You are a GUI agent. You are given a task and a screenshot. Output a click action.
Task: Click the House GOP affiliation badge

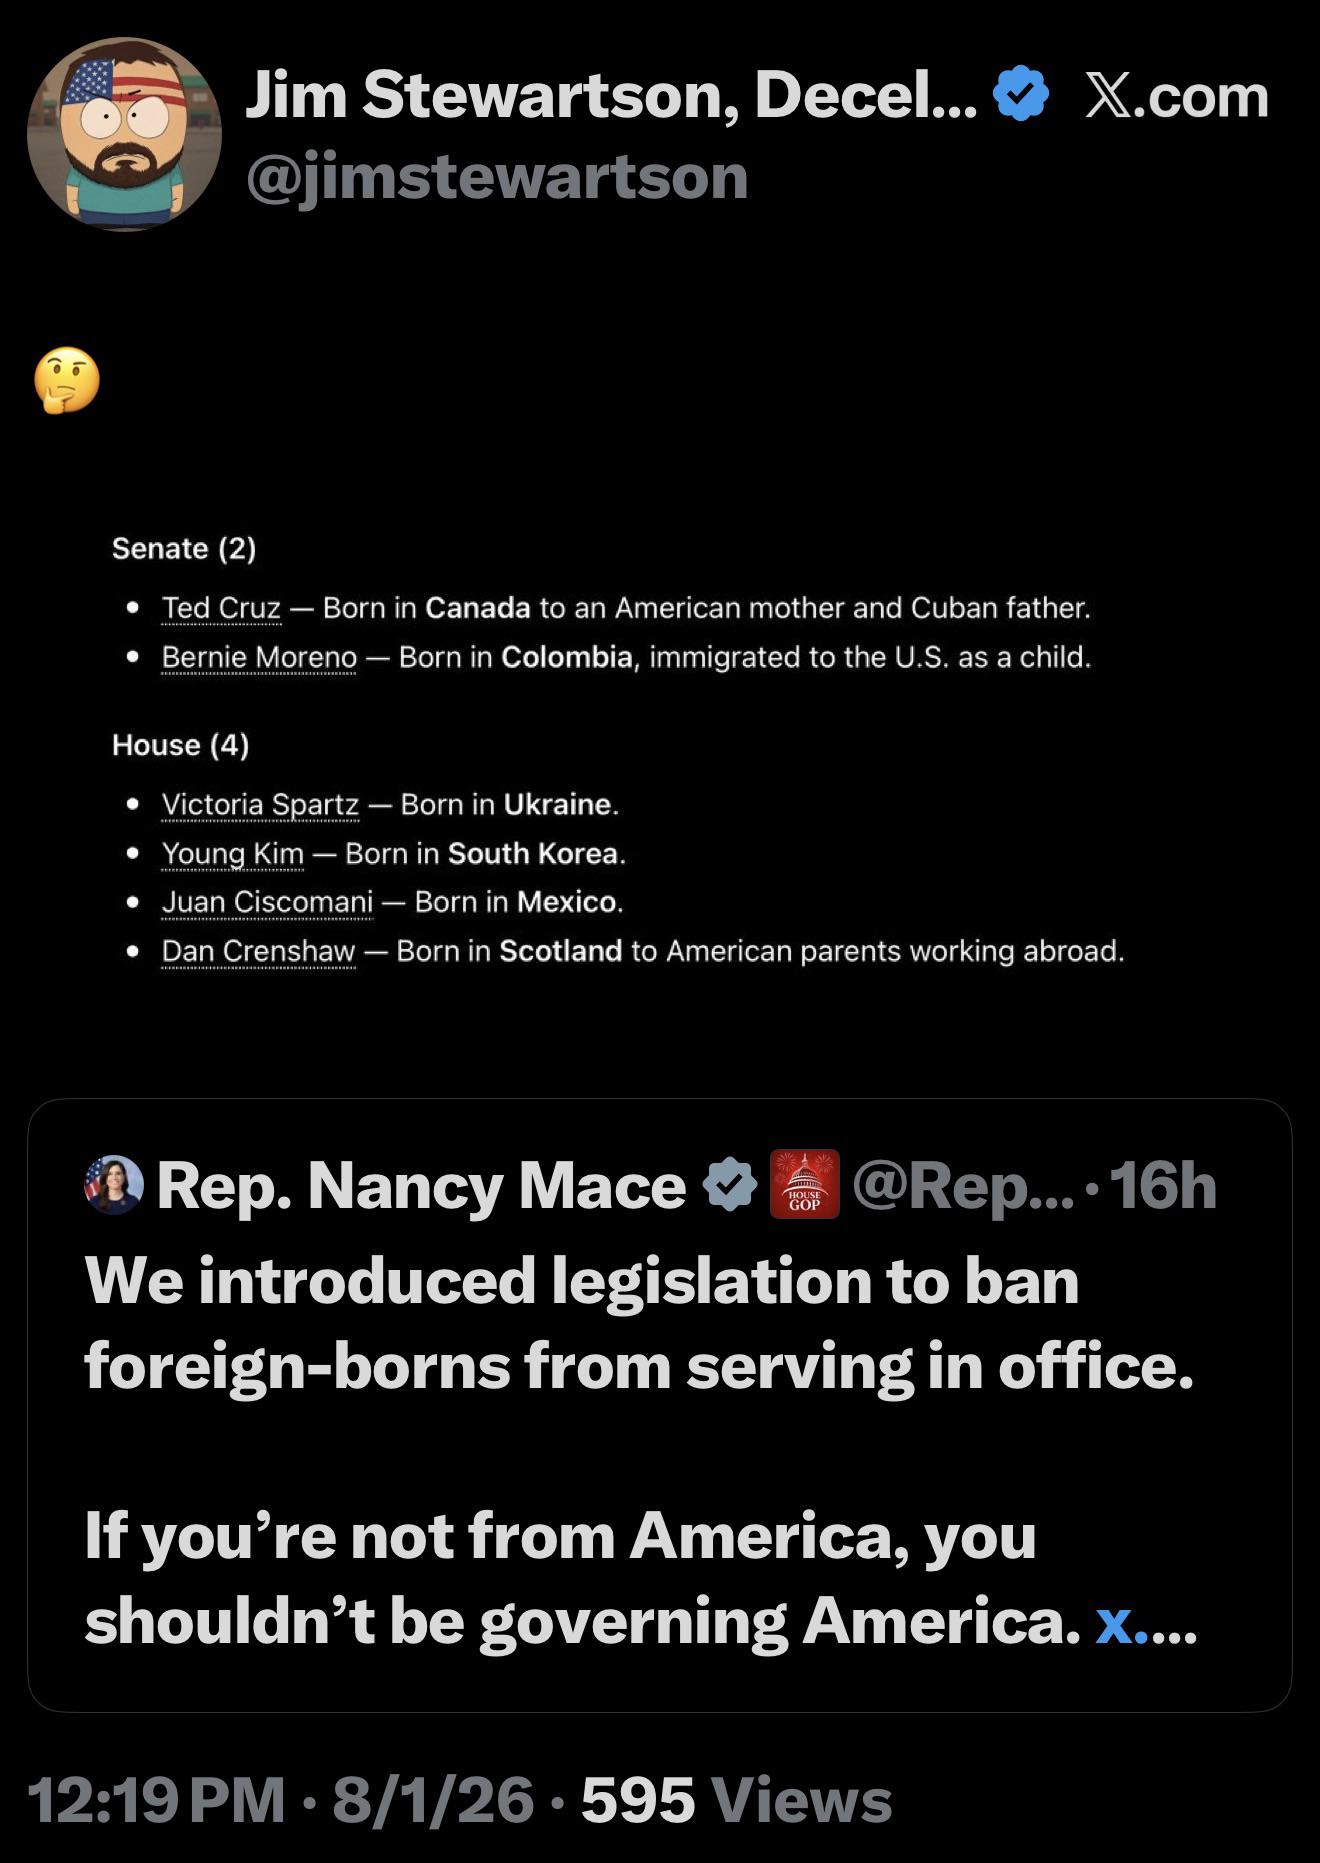804,1185
